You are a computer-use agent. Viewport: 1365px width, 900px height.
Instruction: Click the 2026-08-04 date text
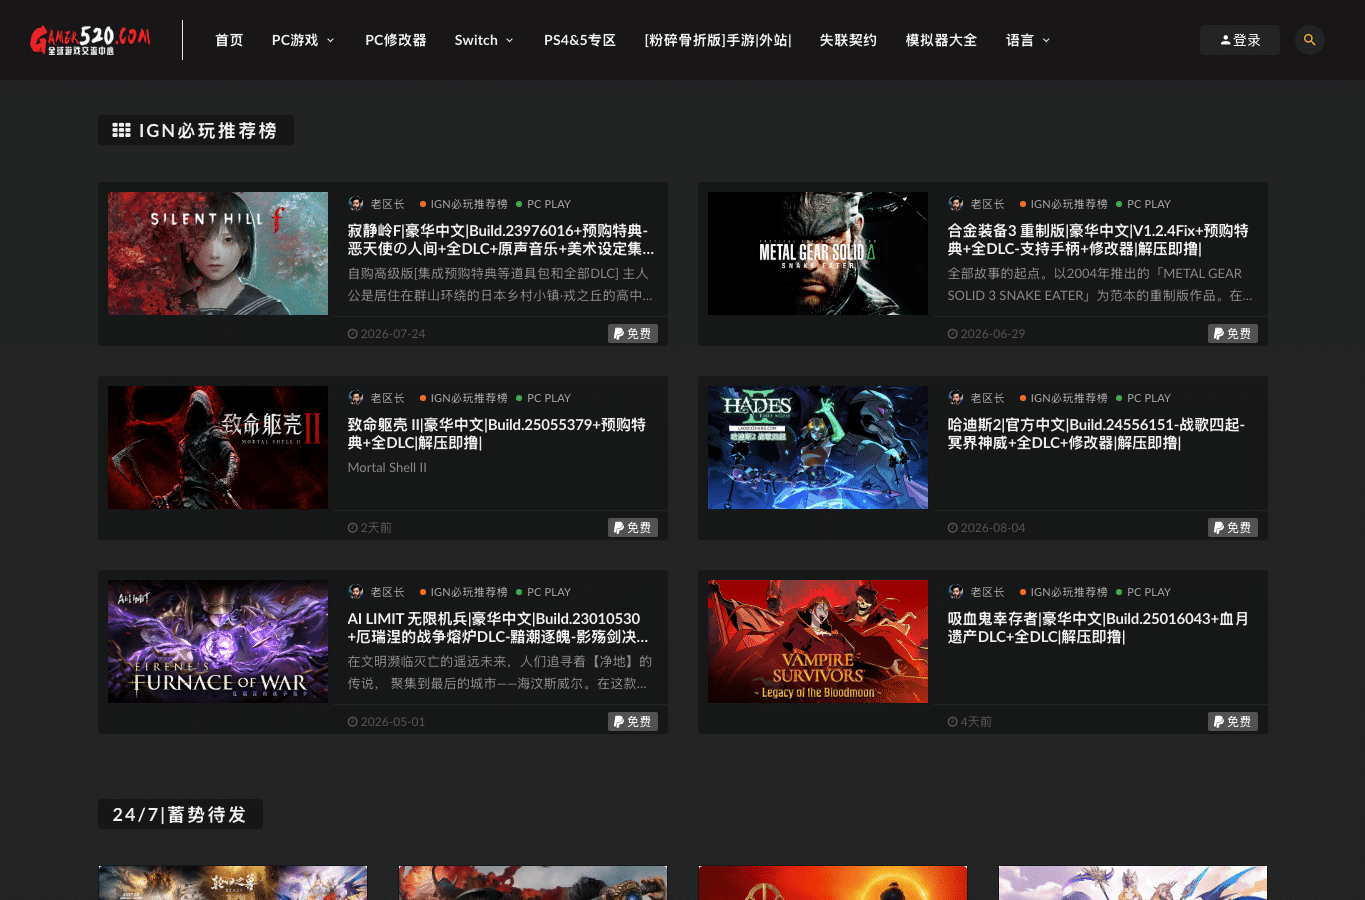click(987, 528)
